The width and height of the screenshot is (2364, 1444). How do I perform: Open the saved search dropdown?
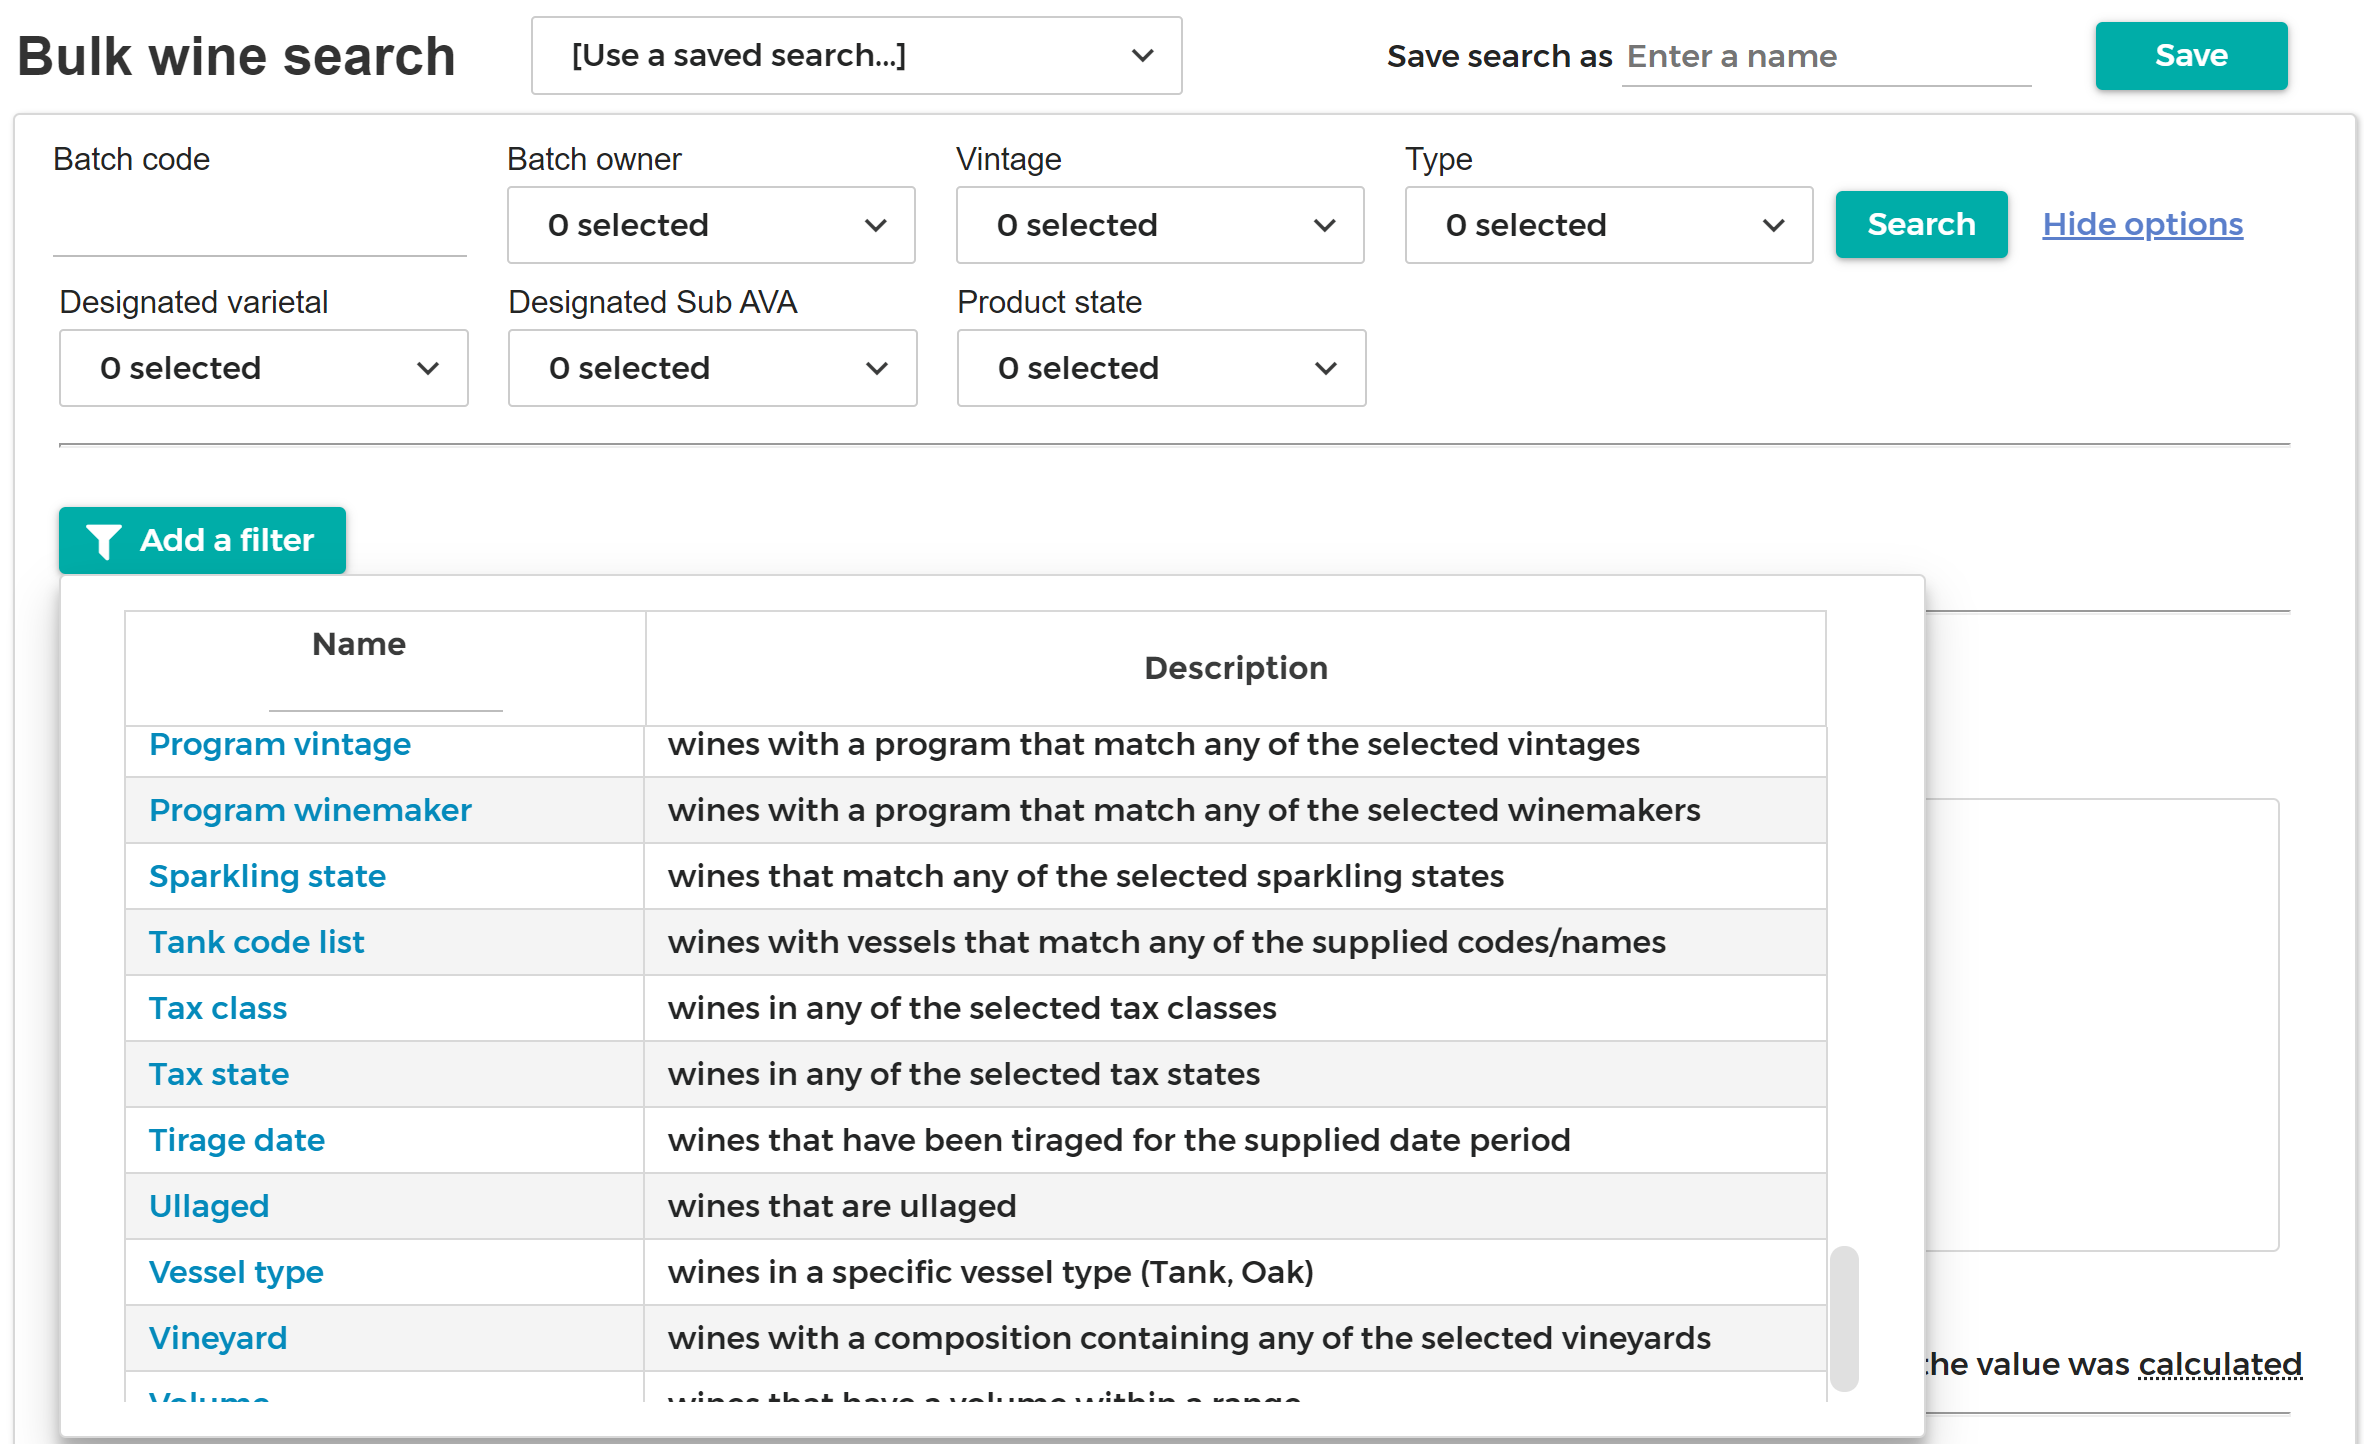point(856,56)
